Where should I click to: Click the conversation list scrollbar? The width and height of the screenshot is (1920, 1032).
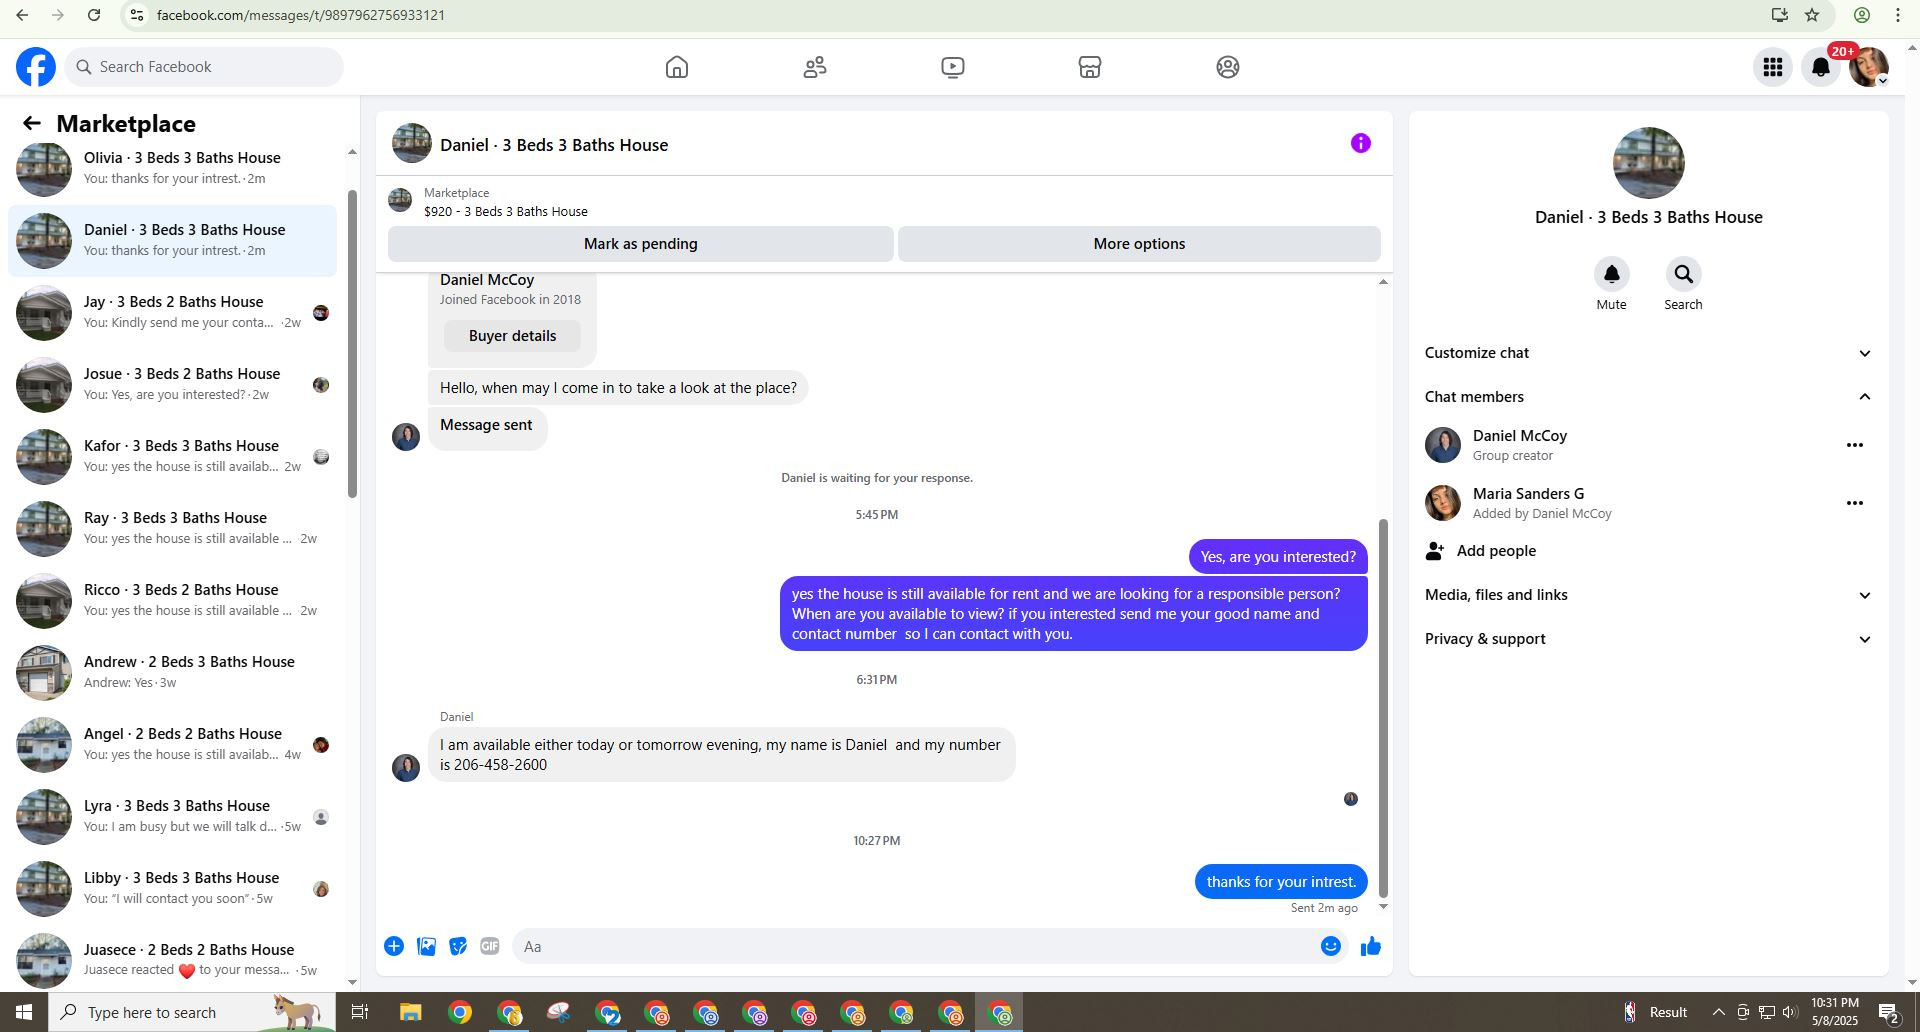[352, 344]
